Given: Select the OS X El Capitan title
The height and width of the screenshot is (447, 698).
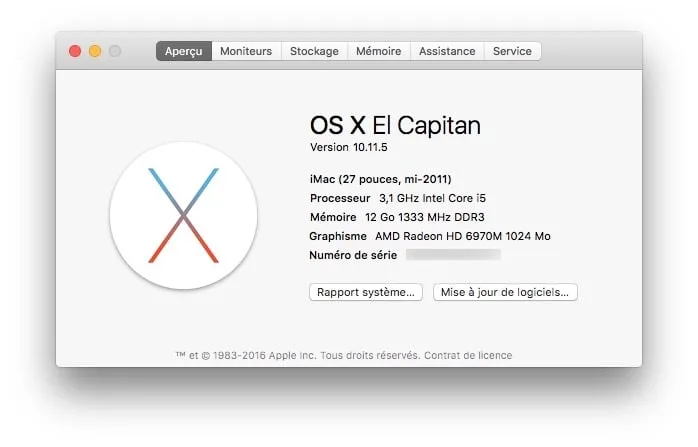Looking at the screenshot, I should 395,125.
